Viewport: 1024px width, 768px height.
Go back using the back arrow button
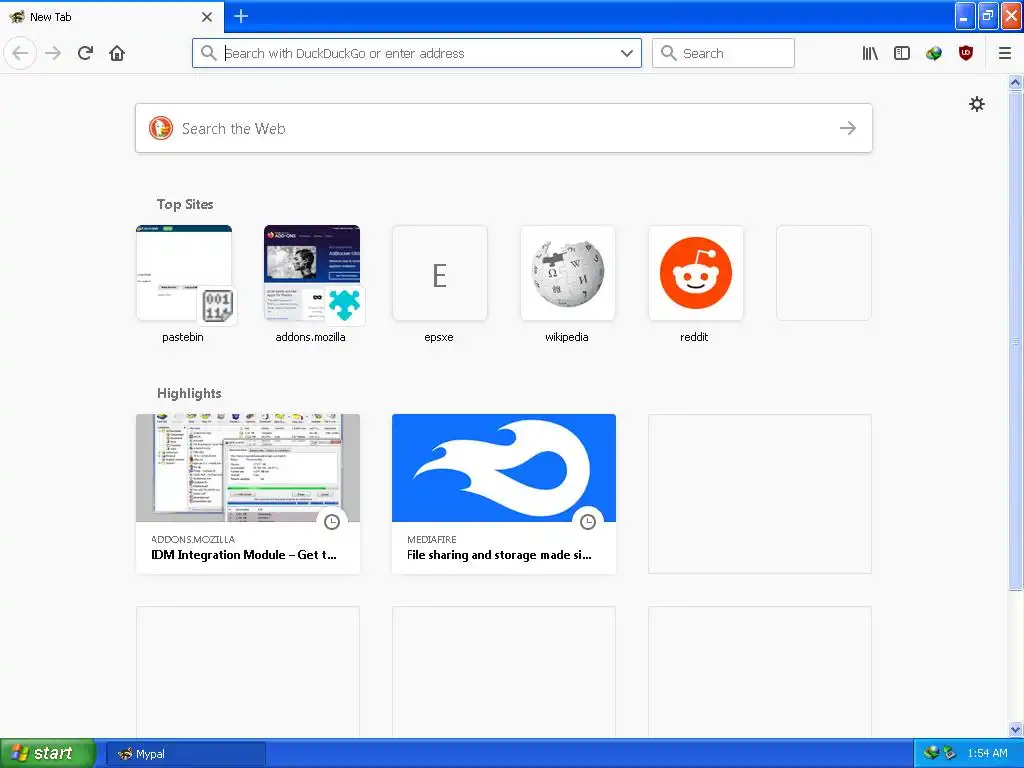pos(20,53)
